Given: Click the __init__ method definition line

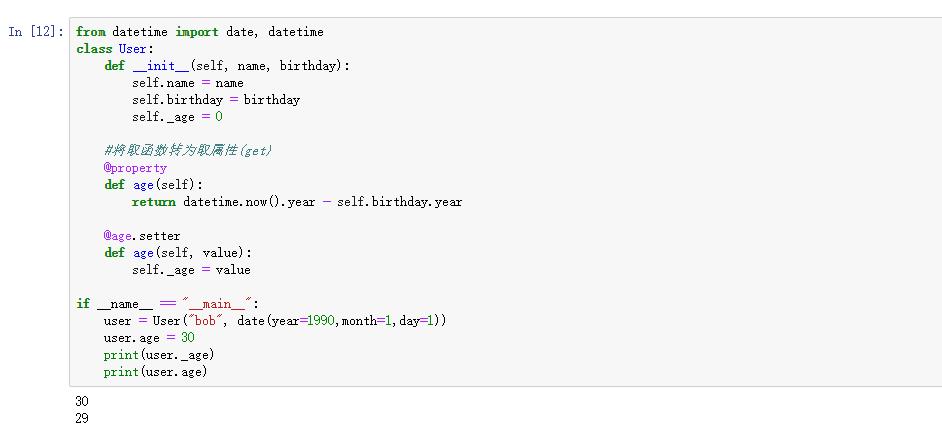Looking at the screenshot, I should click(227, 66).
